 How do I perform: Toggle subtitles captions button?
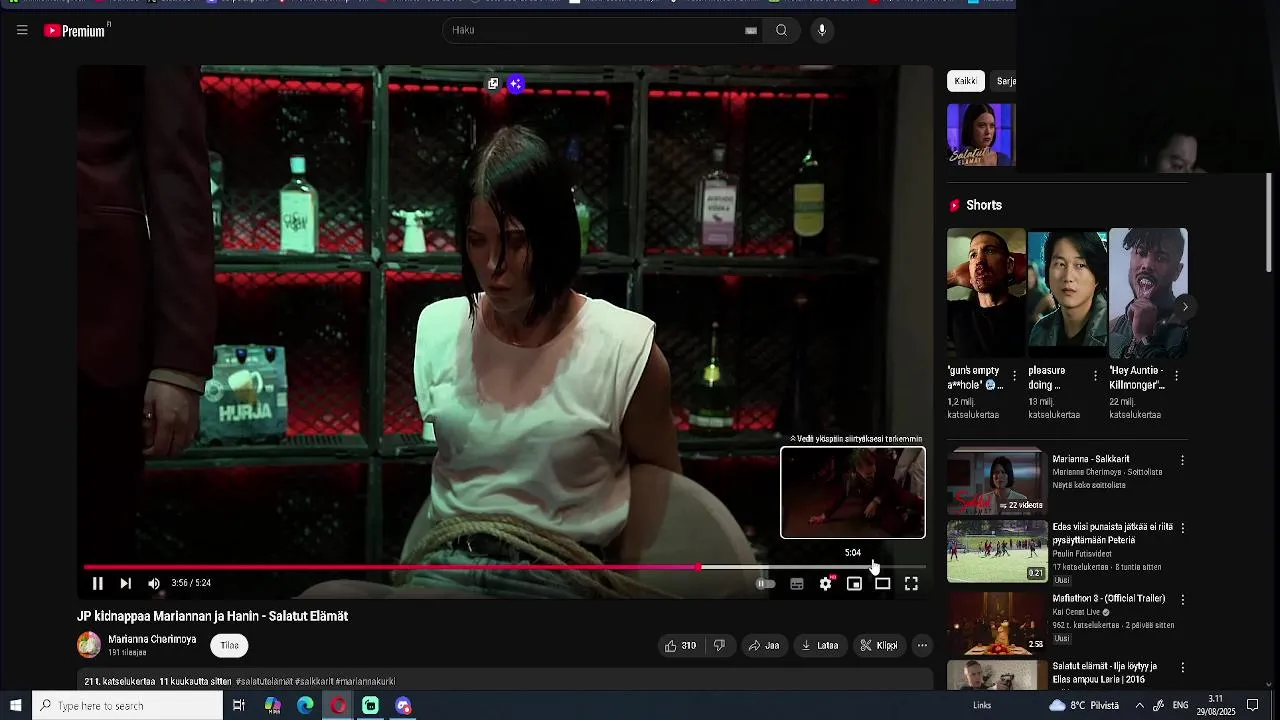[797, 584]
